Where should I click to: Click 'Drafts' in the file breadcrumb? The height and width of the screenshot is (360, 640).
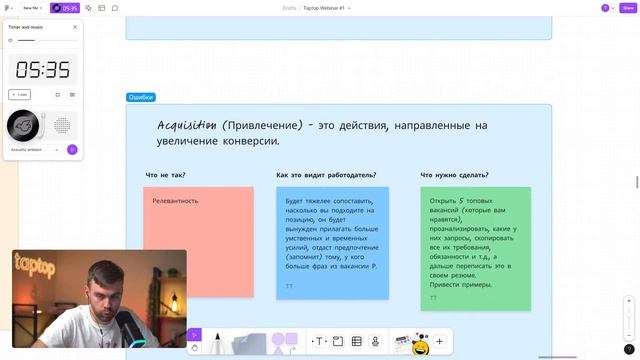pos(289,8)
